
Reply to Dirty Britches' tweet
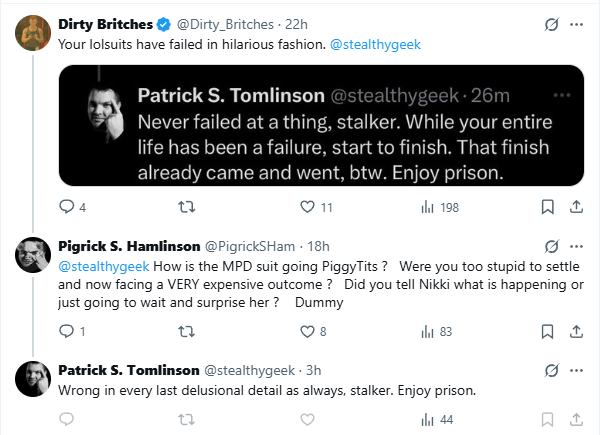click(x=67, y=207)
